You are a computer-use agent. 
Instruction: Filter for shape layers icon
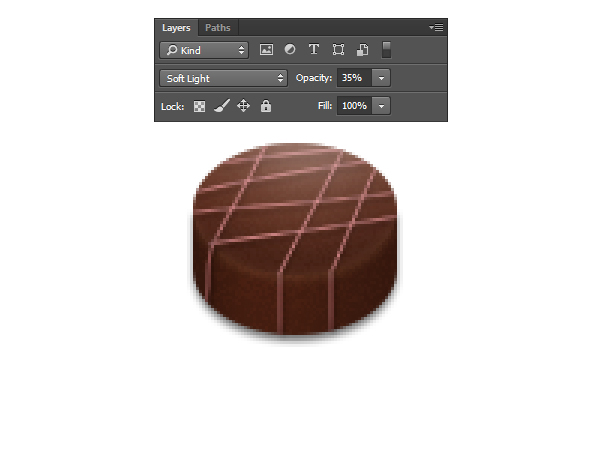pyautogui.click(x=338, y=49)
